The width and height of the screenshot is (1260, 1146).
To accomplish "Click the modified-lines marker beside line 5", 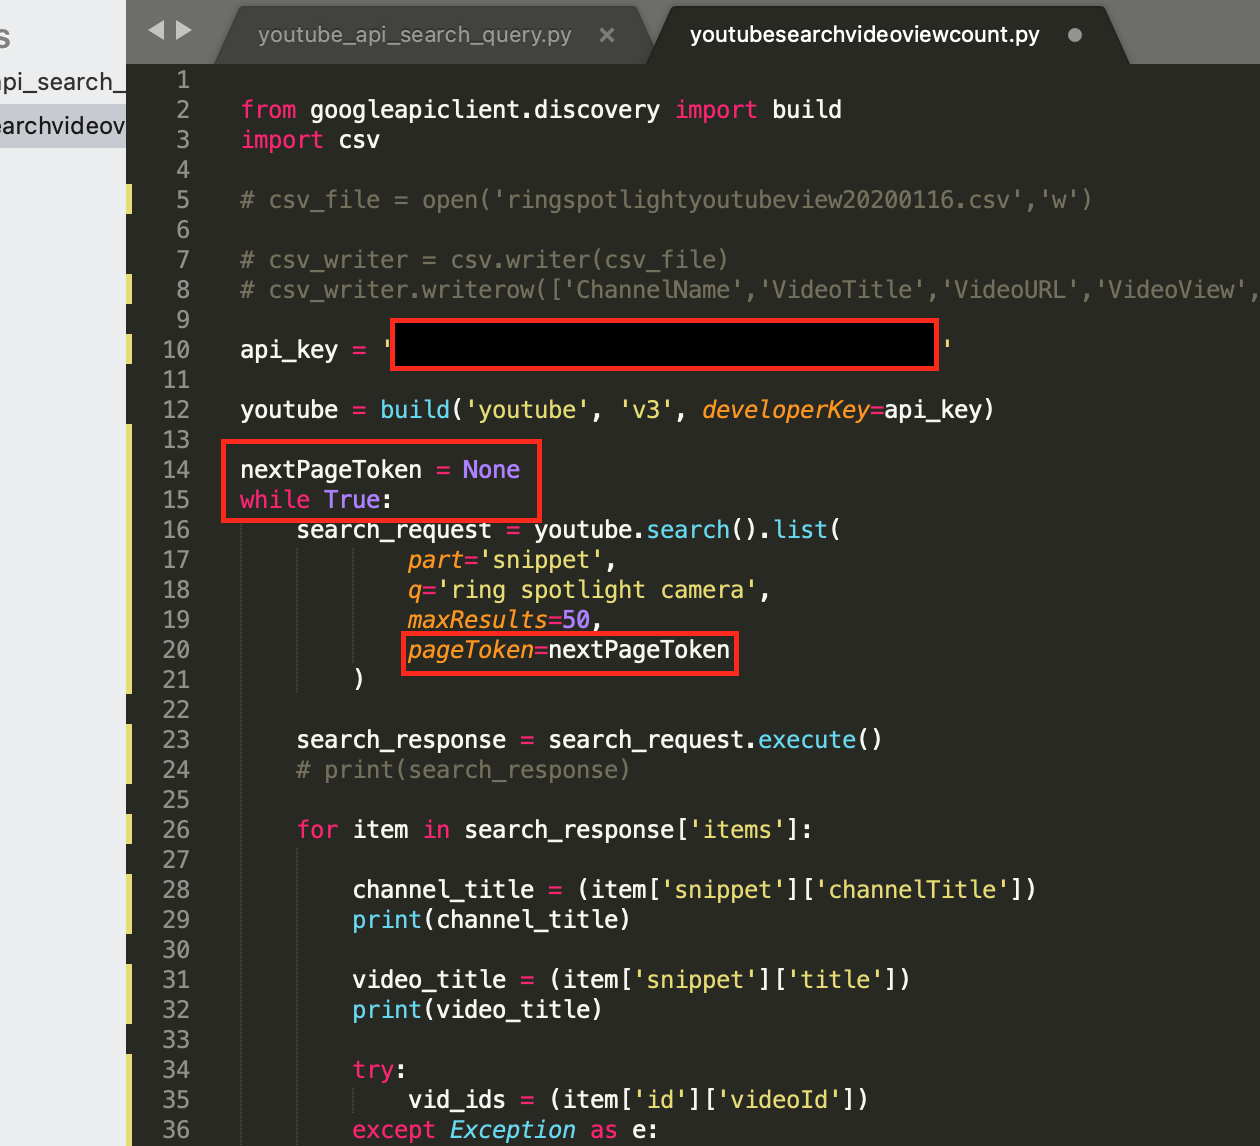I will point(130,199).
